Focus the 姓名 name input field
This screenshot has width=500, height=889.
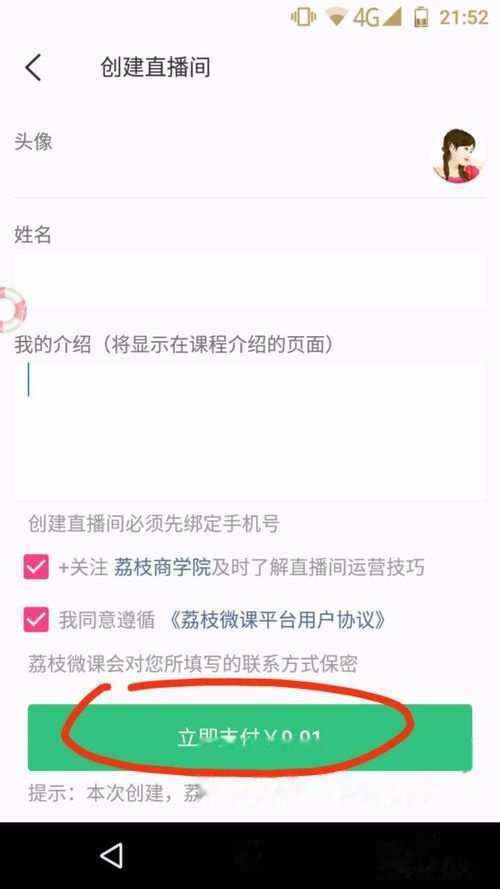coord(250,281)
